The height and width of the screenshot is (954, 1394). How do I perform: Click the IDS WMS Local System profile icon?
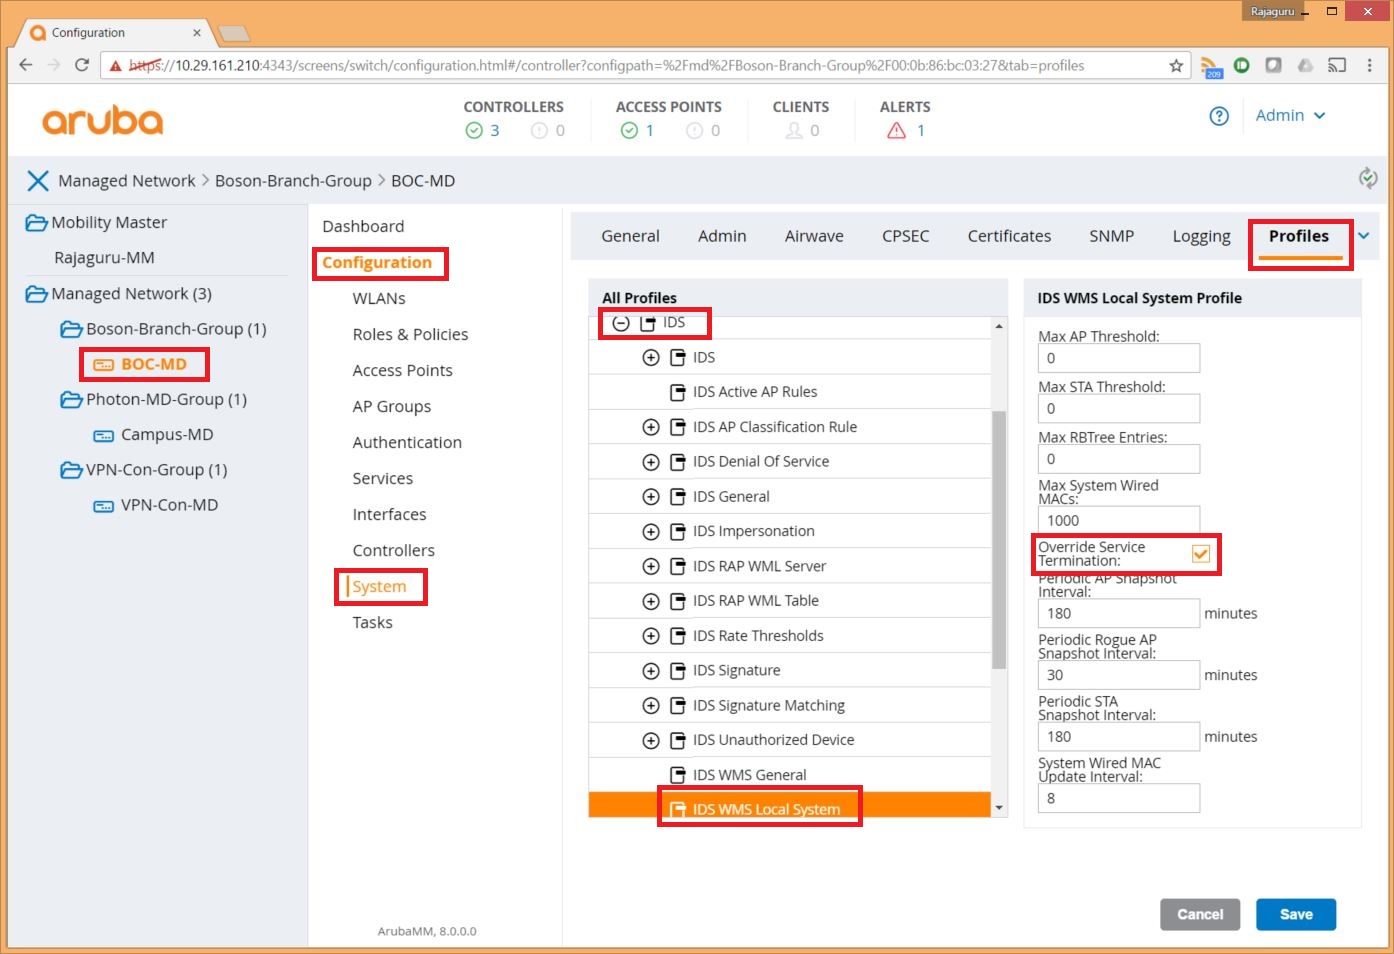tap(678, 810)
